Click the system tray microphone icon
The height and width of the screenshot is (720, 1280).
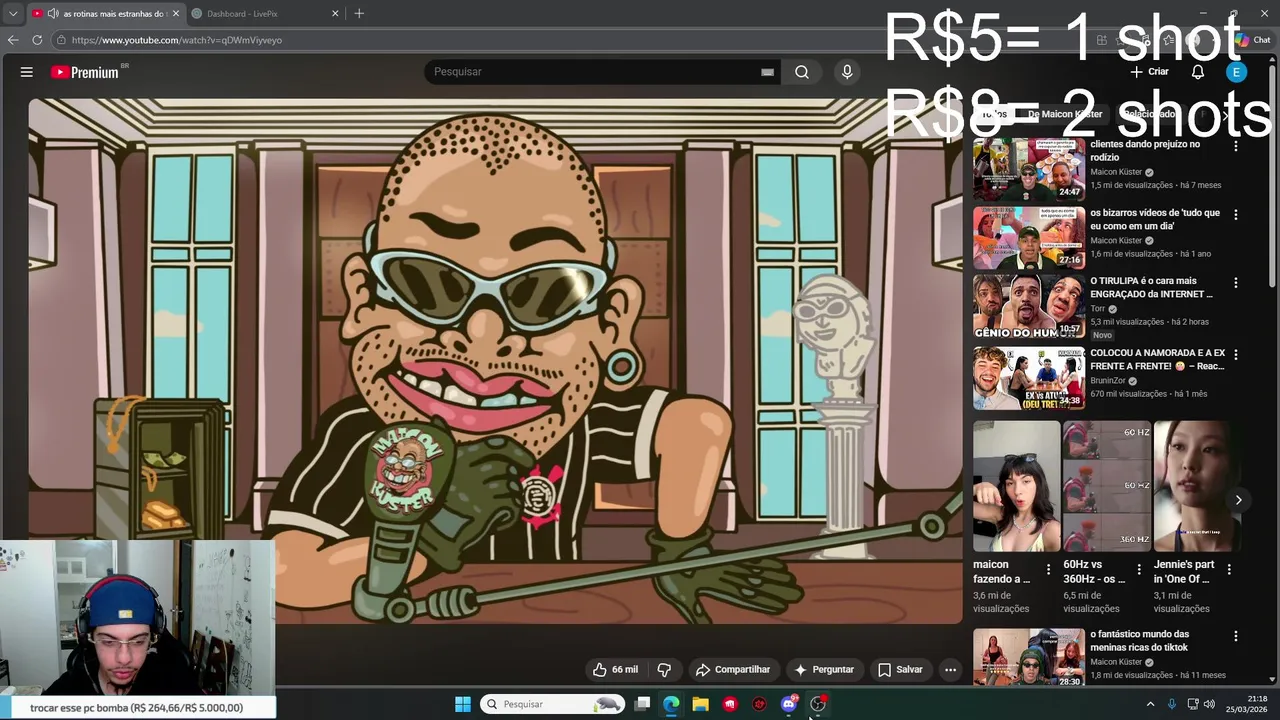(1172, 704)
